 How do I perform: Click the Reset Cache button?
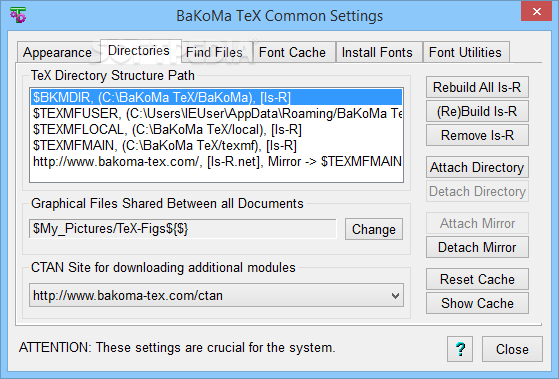[x=477, y=279]
